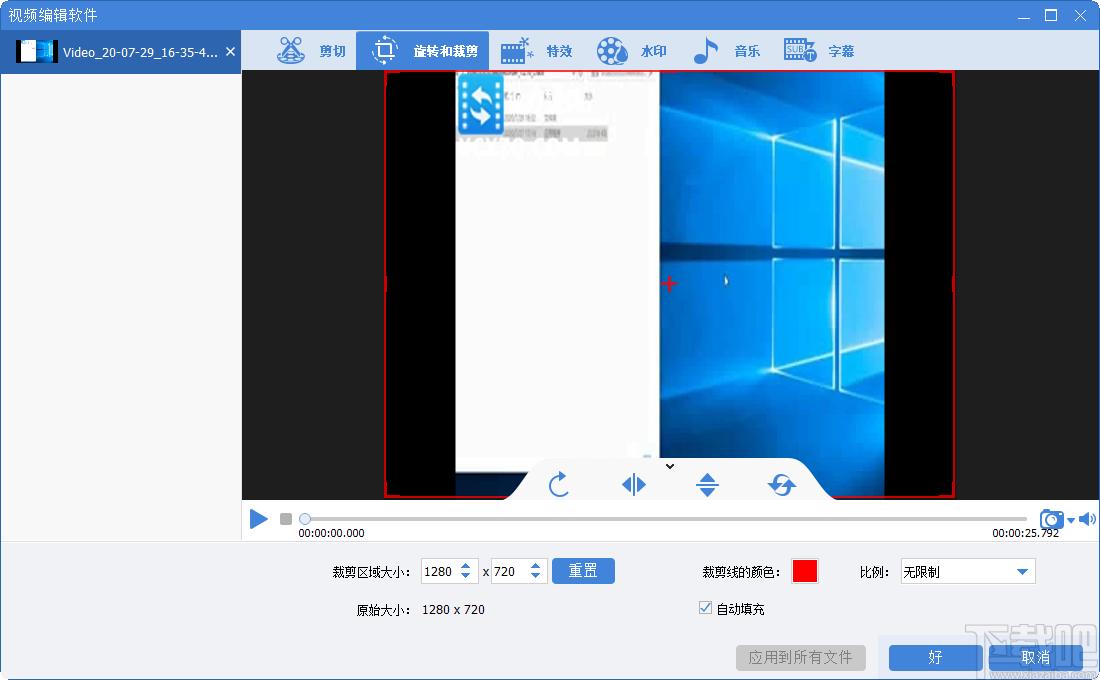Increase crop height with up arrow
The width and height of the screenshot is (1100, 680).
tap(535, 566)
